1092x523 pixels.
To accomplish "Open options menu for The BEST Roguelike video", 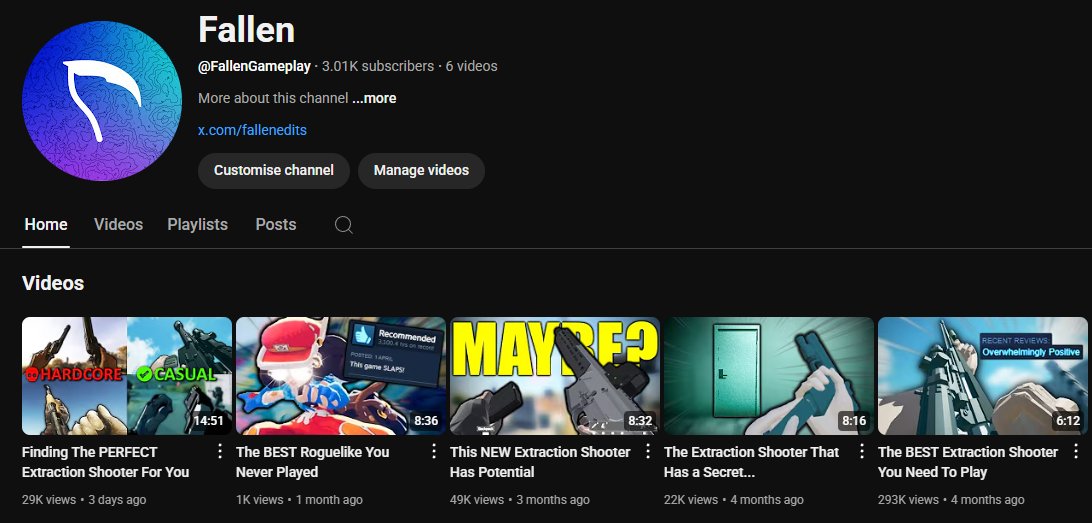I will pyautogui.click(x=434, y=451).
